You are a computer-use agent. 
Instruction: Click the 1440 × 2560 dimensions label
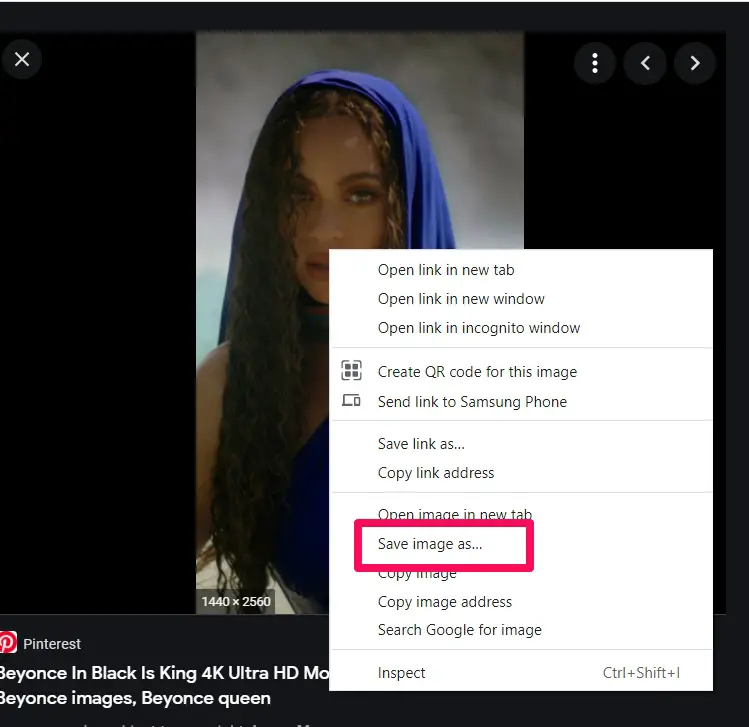[x=236, y=601]
